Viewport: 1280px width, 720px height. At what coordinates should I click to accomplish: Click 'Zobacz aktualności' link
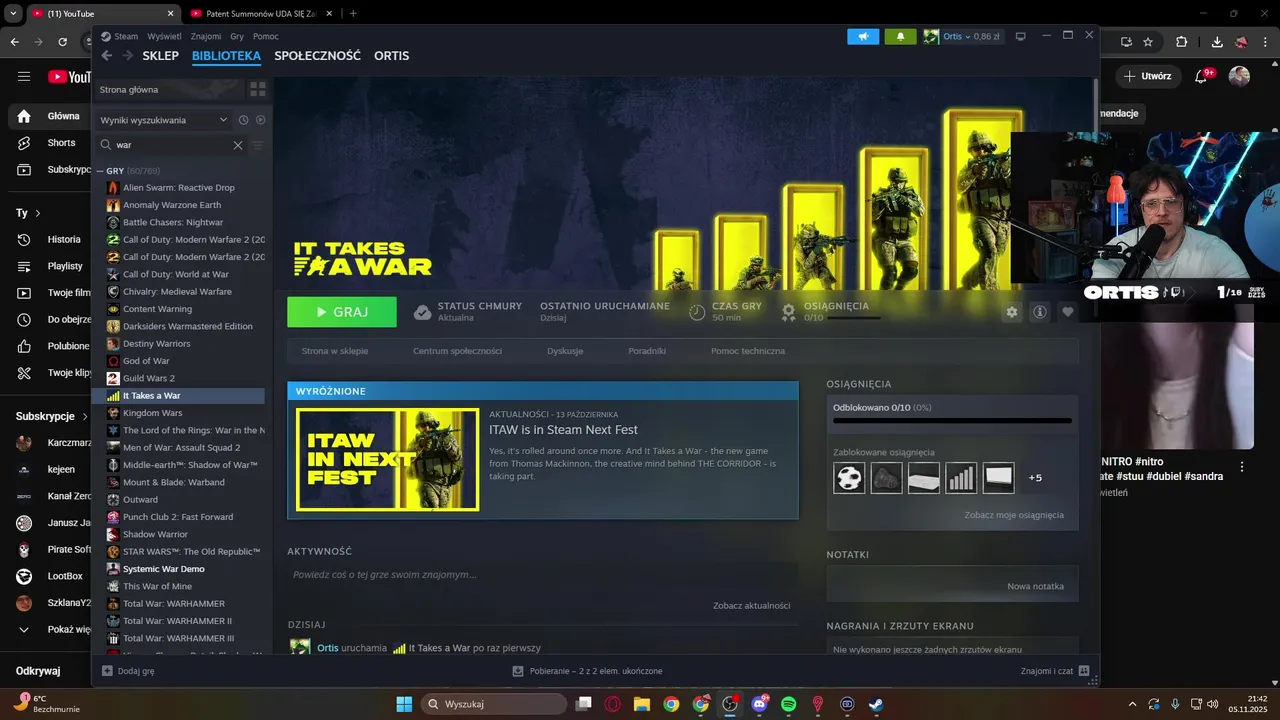pyautogui.click(x=751, y=605)
